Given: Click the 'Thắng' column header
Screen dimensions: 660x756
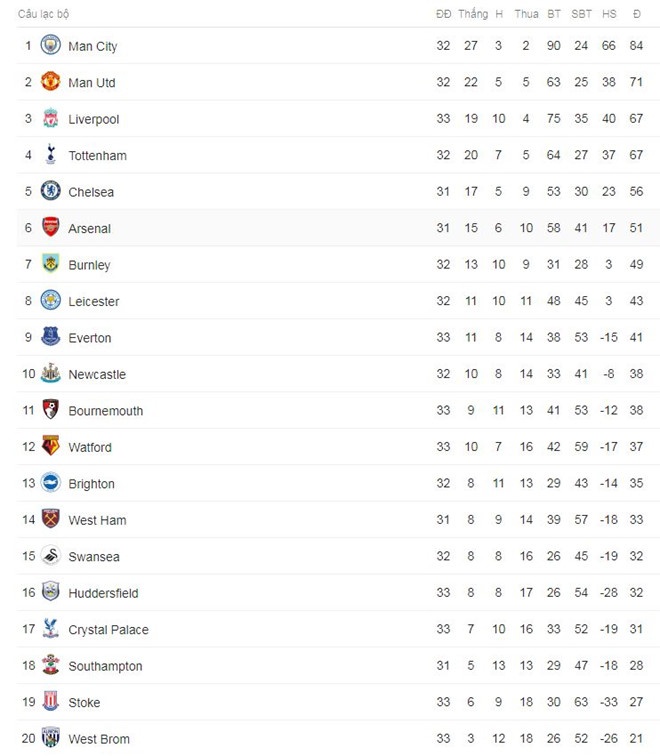Looking at the screenshot, I should point(473,14).
